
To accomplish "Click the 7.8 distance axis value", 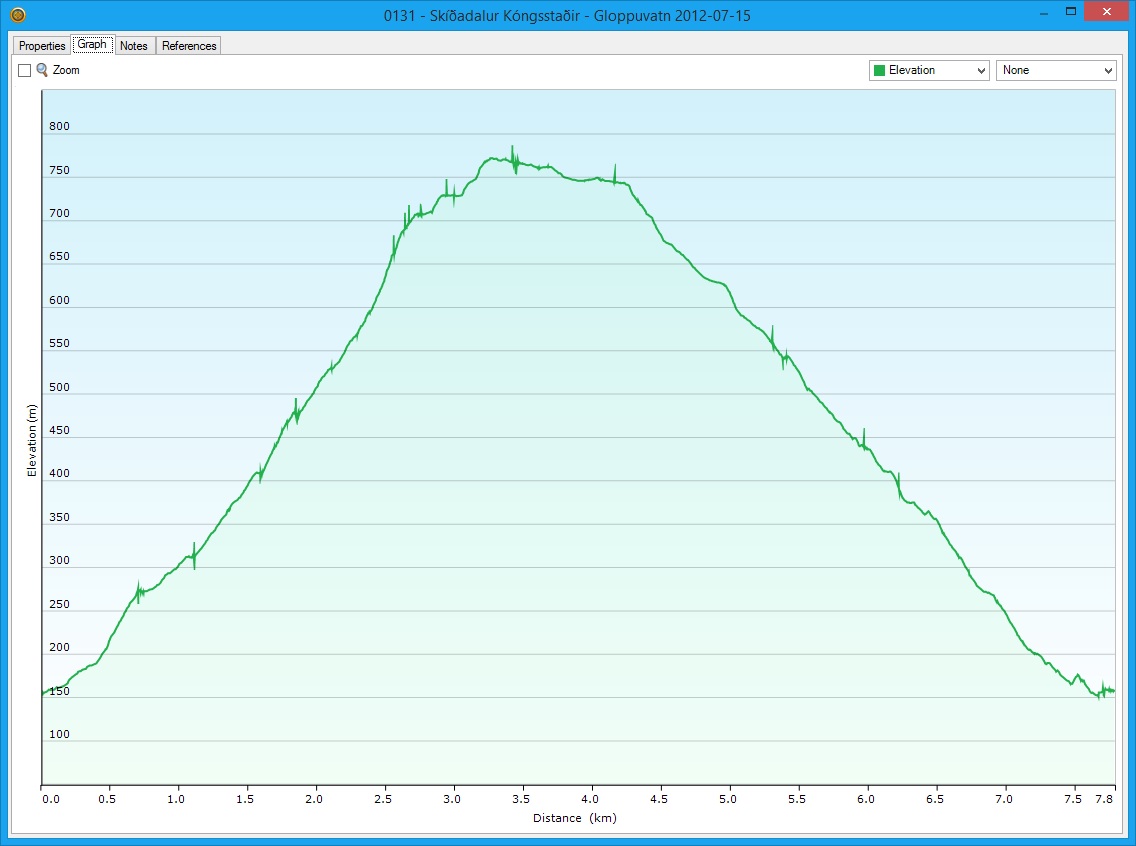I will [x=1104, y=799].
